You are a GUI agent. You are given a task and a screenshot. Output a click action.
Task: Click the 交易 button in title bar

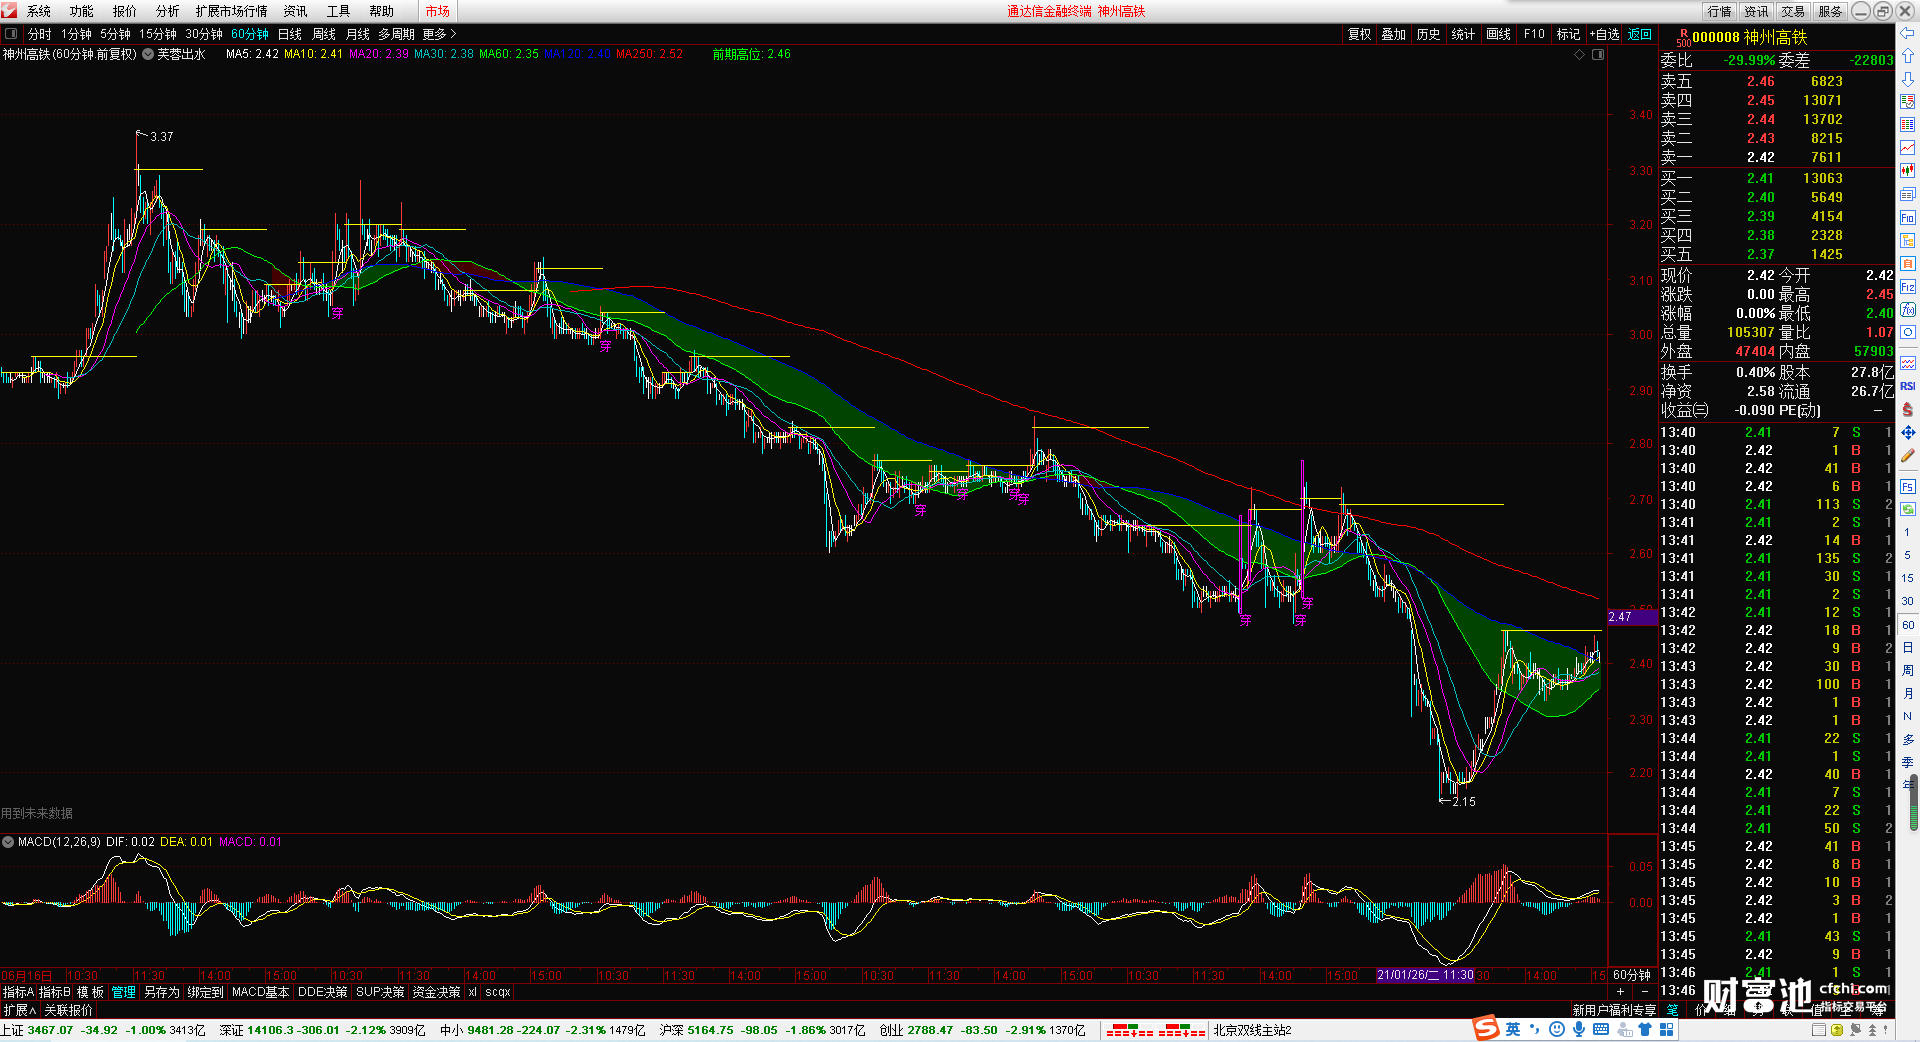coord(1793,11)
